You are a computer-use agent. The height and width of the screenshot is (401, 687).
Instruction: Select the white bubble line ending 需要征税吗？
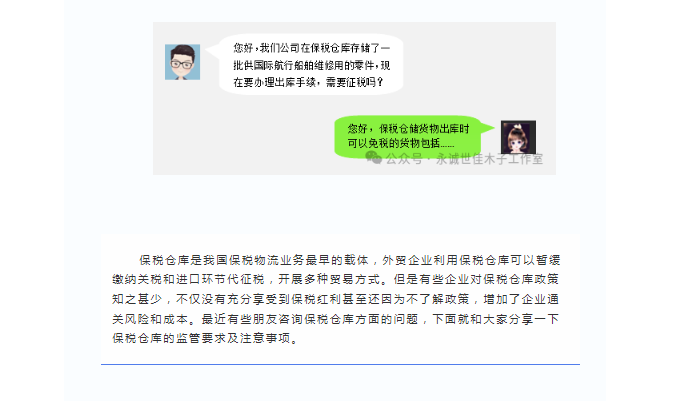coord(308,82)
